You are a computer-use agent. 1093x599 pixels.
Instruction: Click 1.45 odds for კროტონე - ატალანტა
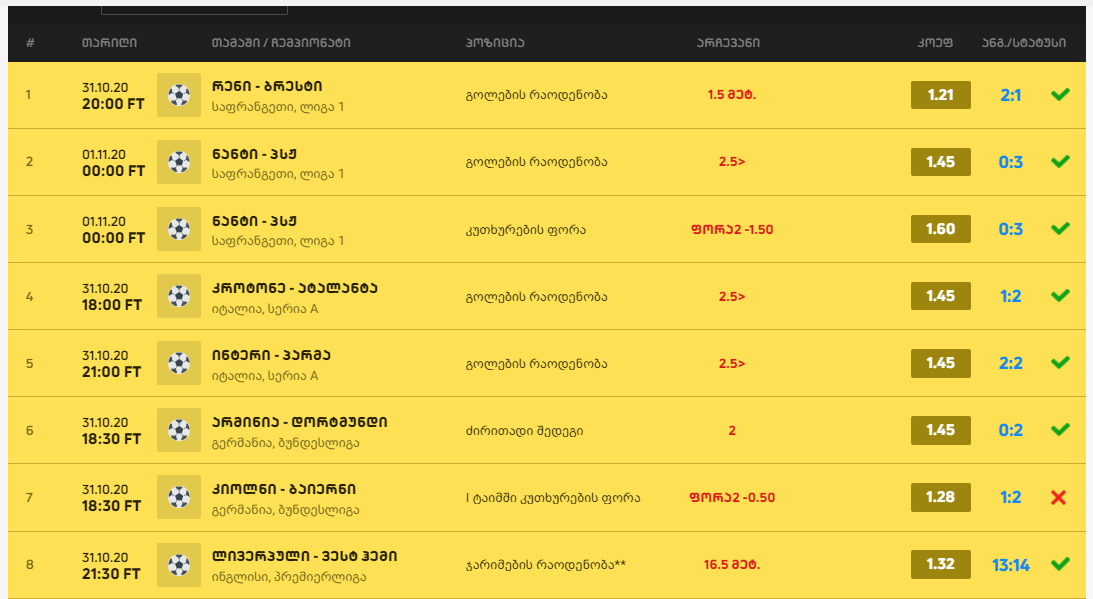tap(940, 296)
